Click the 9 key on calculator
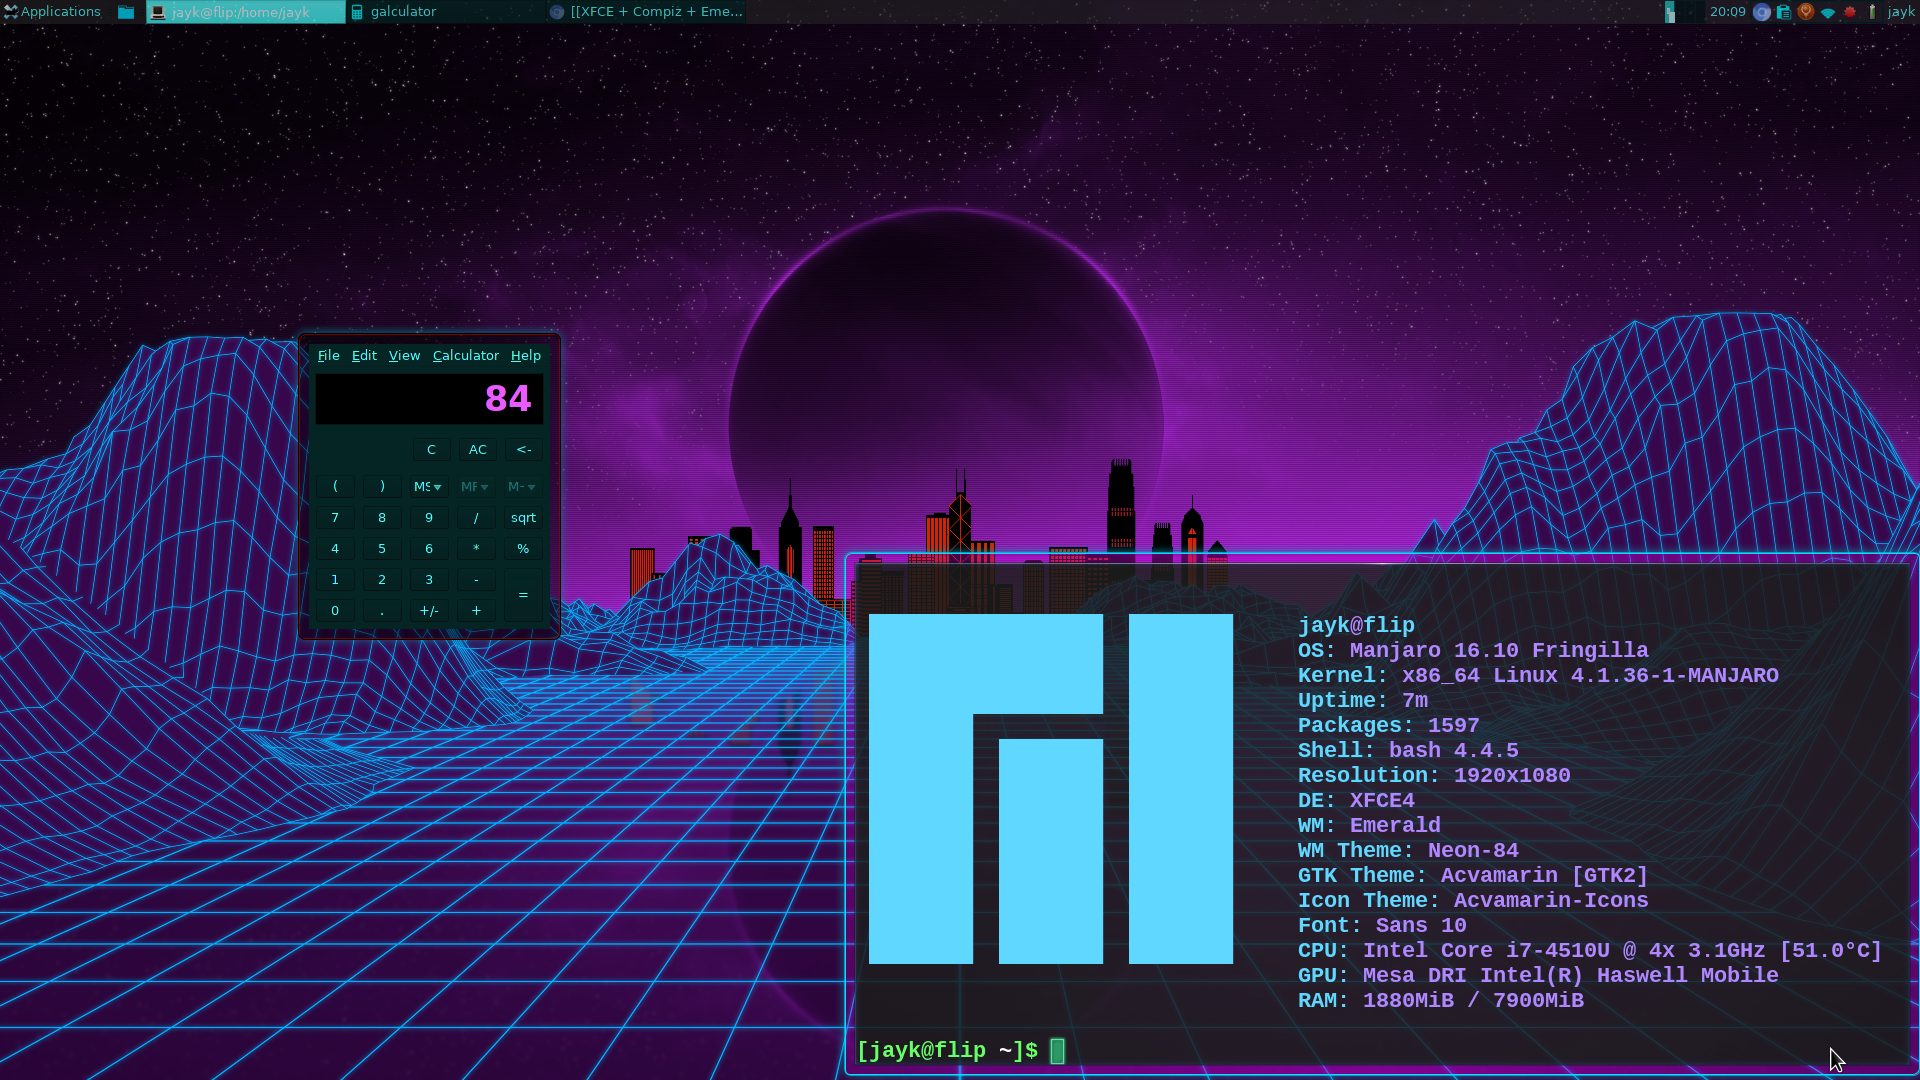 coord(429,517)
